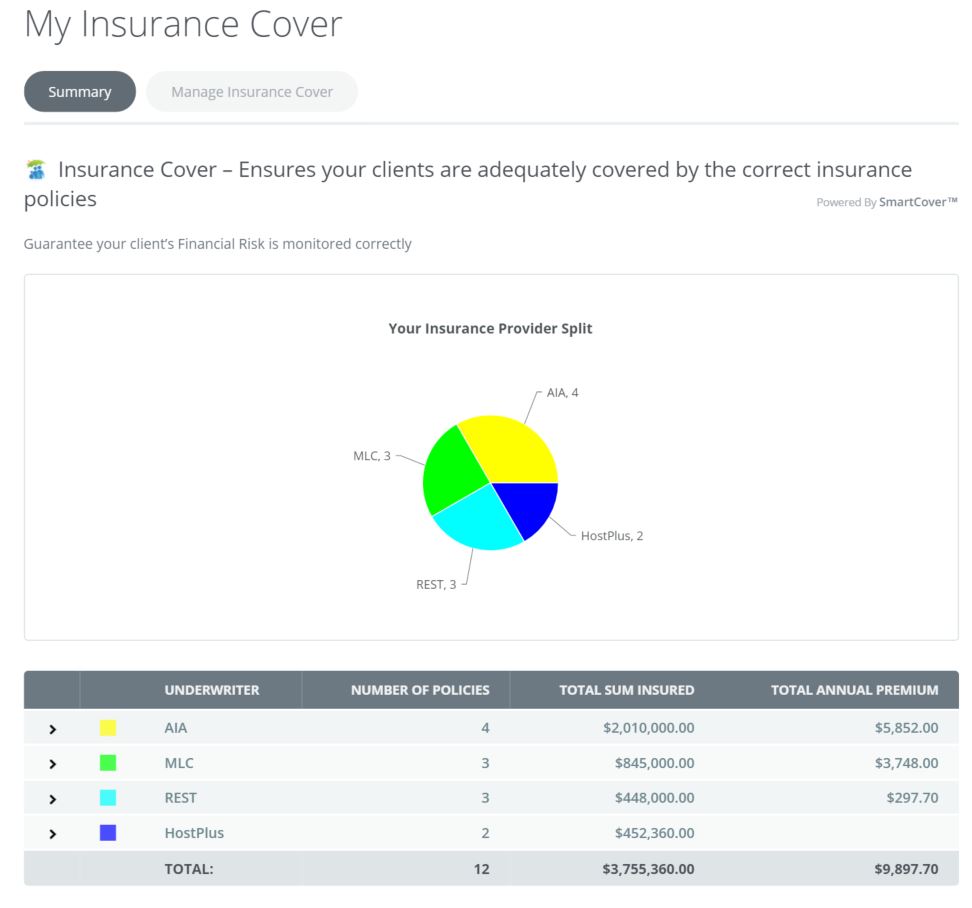Click the cyan REST color swatch
Screen dimensions: 972x908
click(x=108, y=798)
